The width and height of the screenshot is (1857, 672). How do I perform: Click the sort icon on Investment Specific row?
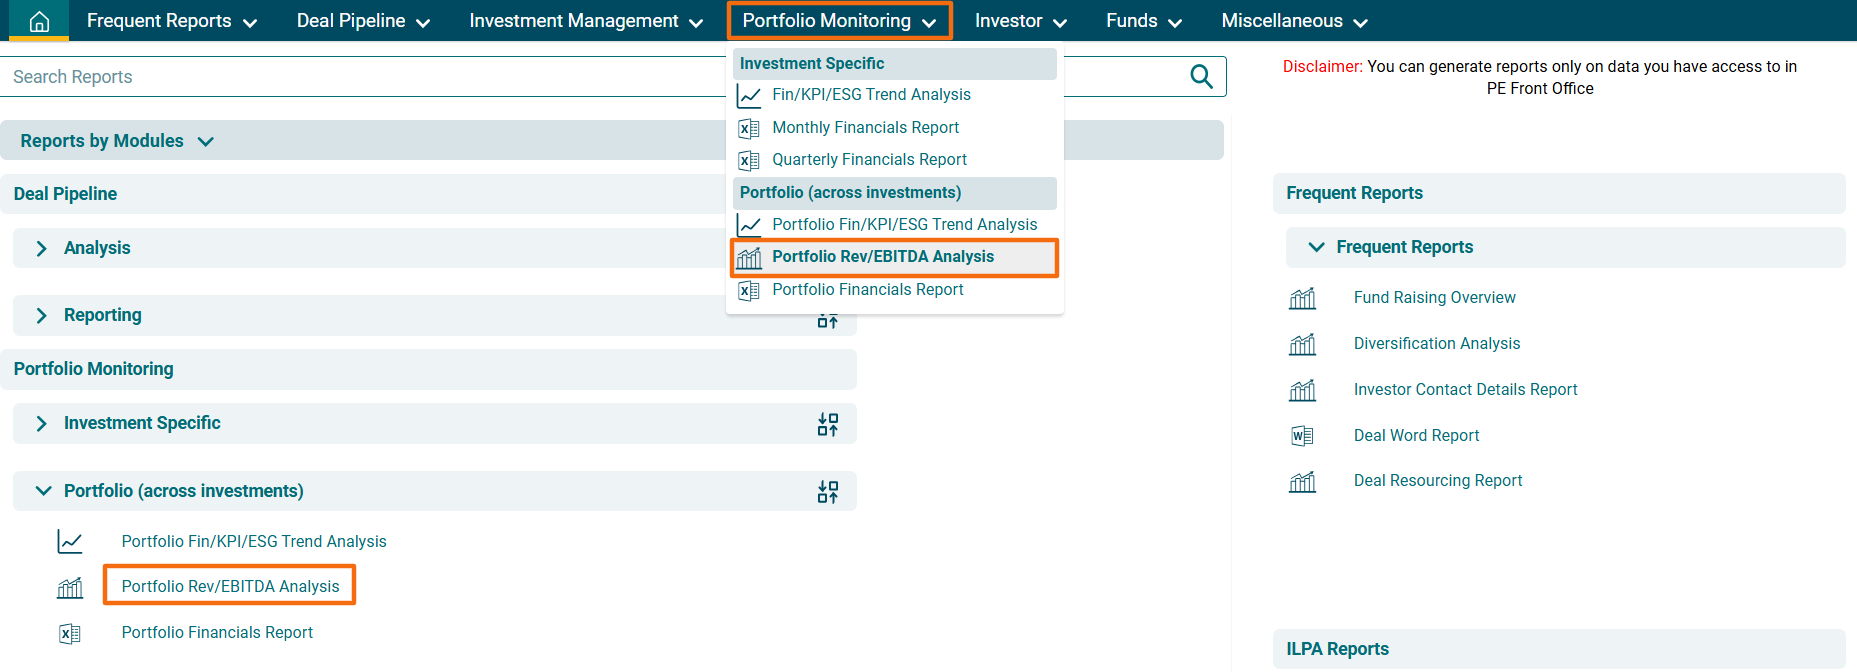(827, 424)
